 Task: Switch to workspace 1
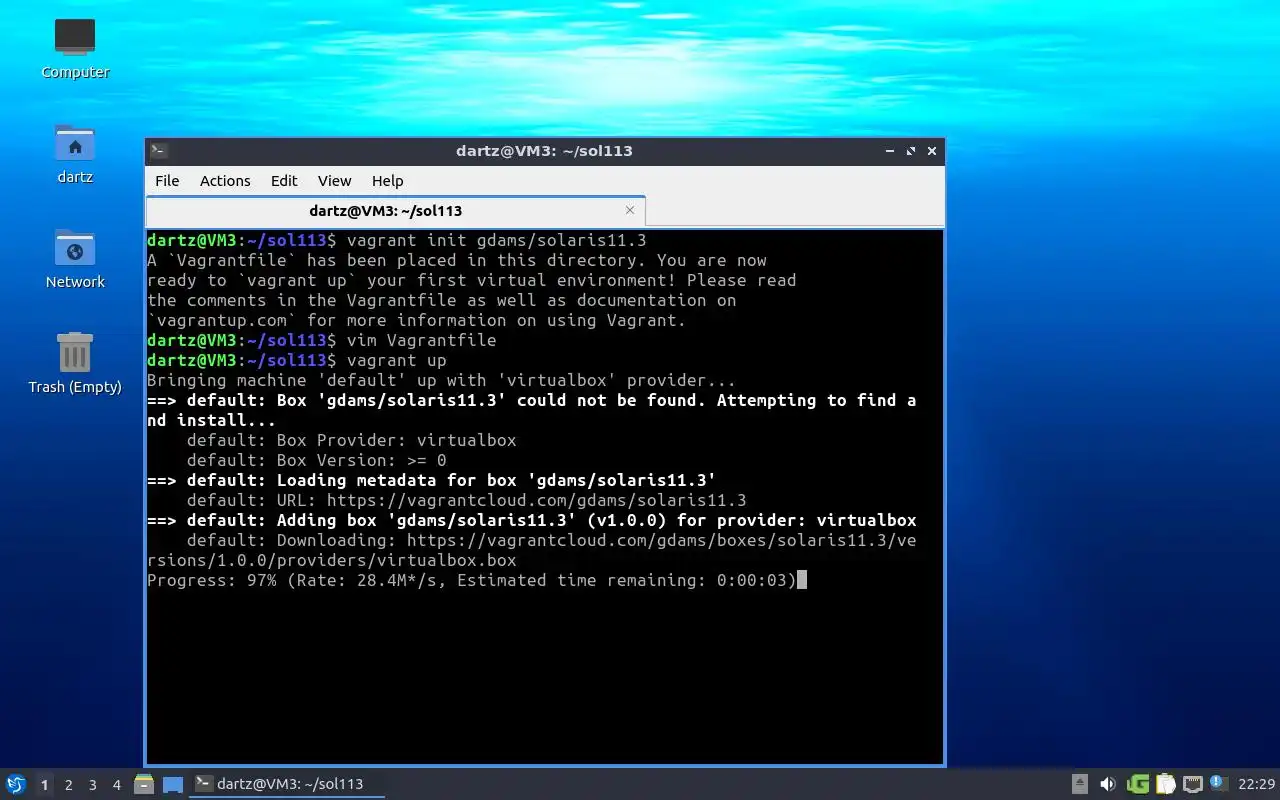tap(44, 785)
